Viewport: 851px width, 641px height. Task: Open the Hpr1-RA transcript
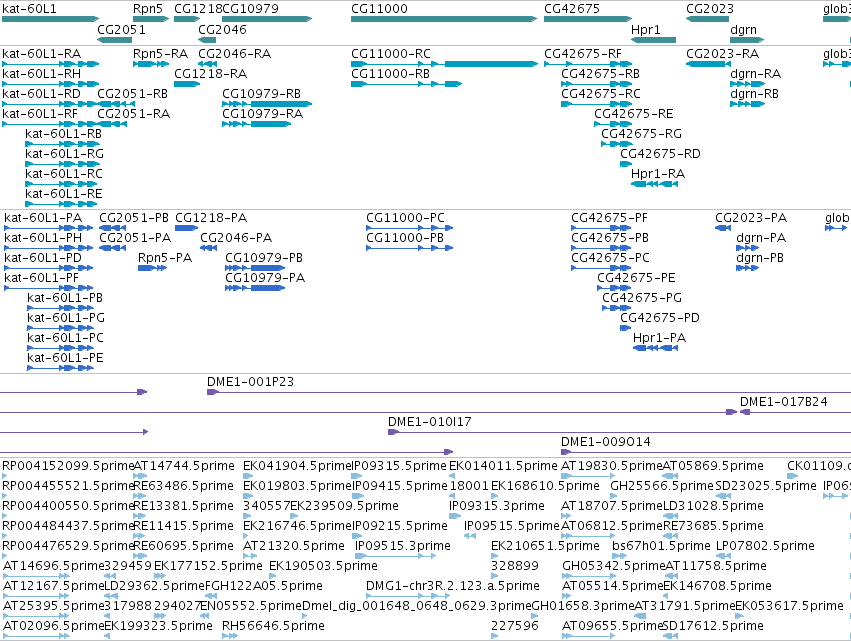(x=655, y=184)
